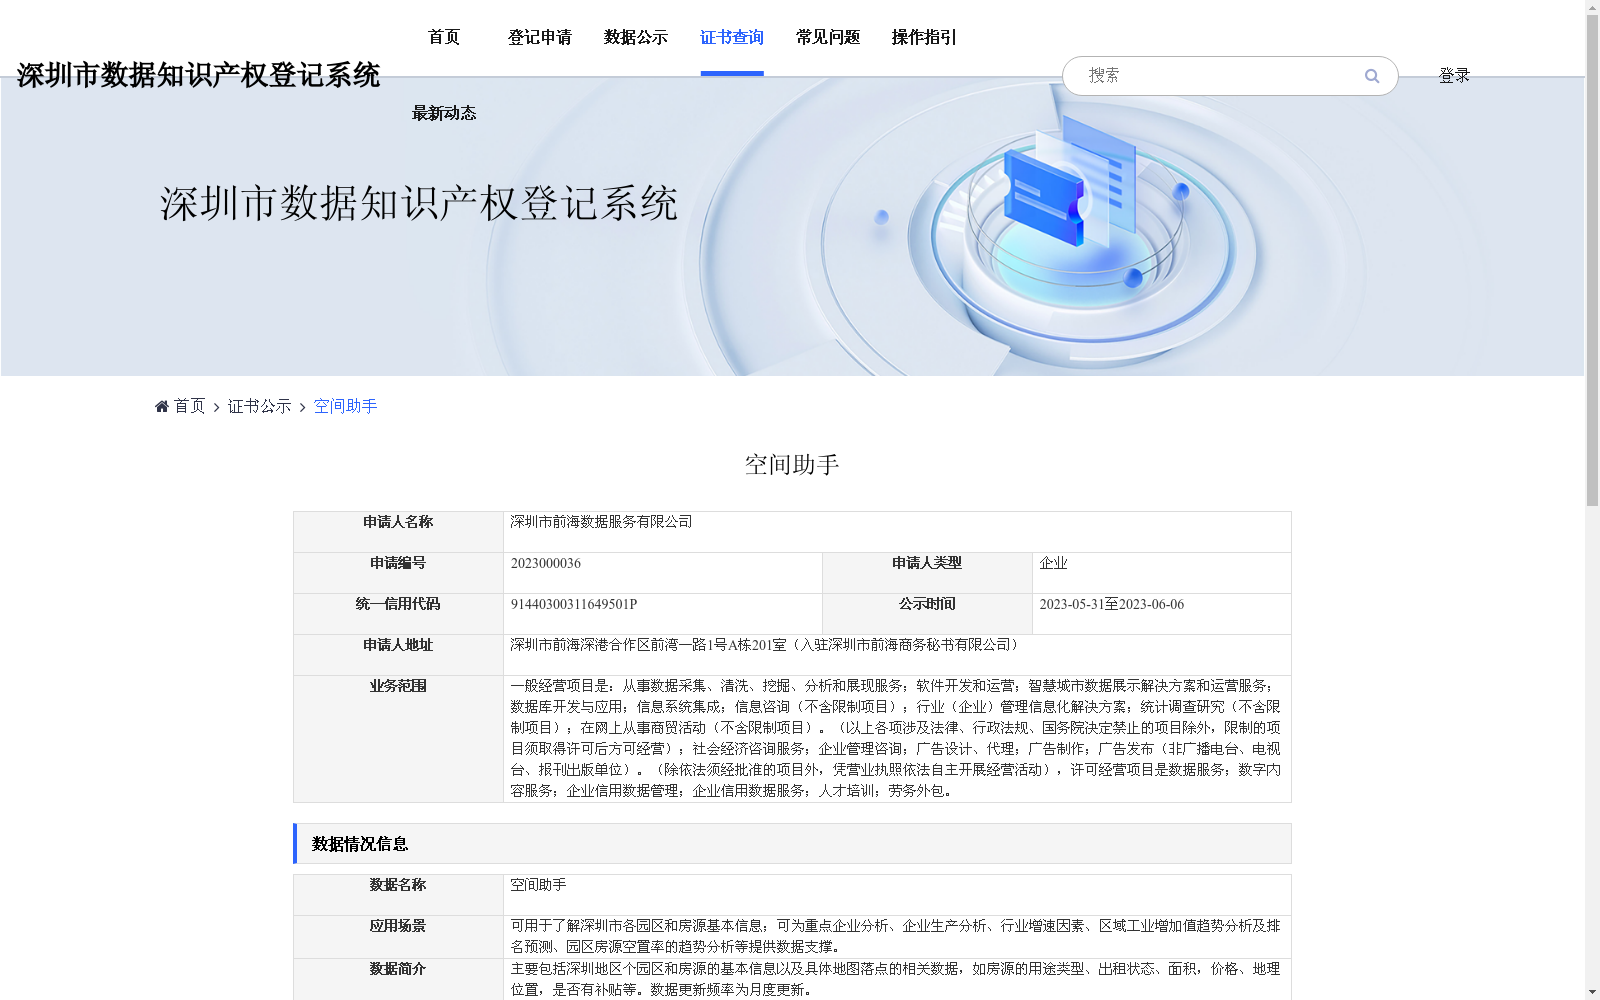
Task: Click the home icon in the breadcrumb
Action: click(x=162, y=406)
